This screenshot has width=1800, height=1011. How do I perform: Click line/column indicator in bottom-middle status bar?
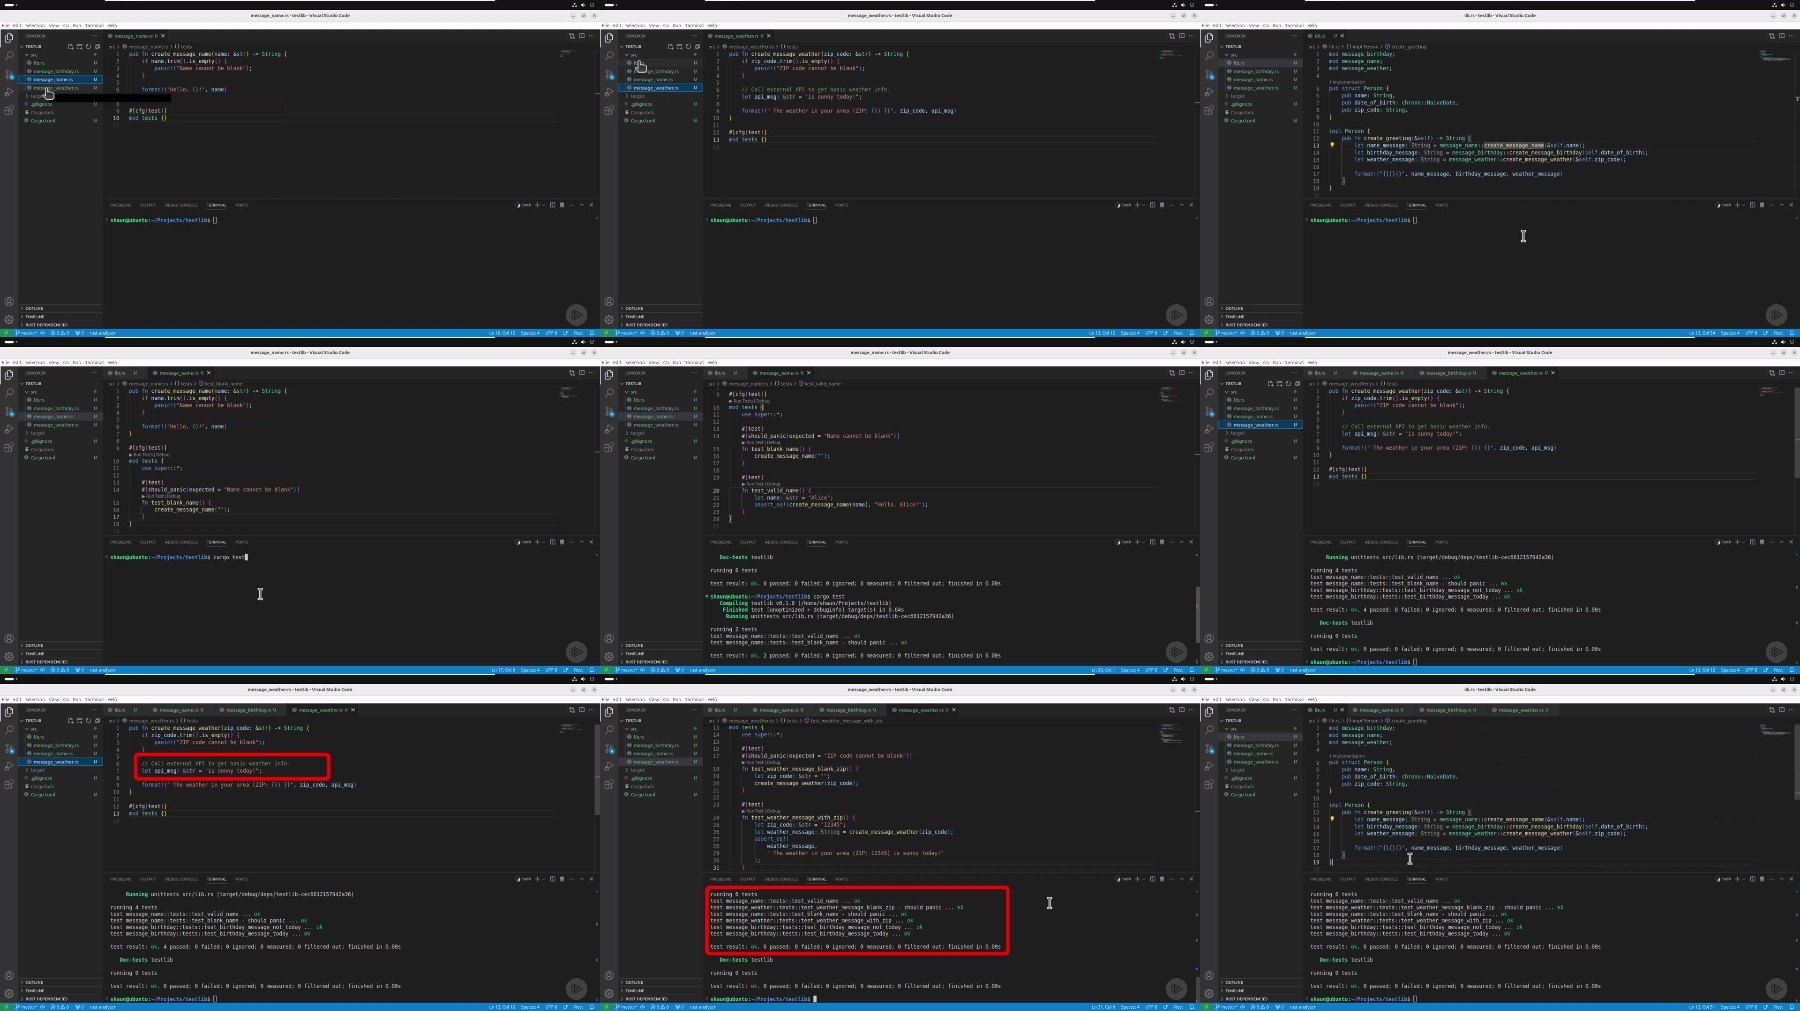(1103, 1007)
